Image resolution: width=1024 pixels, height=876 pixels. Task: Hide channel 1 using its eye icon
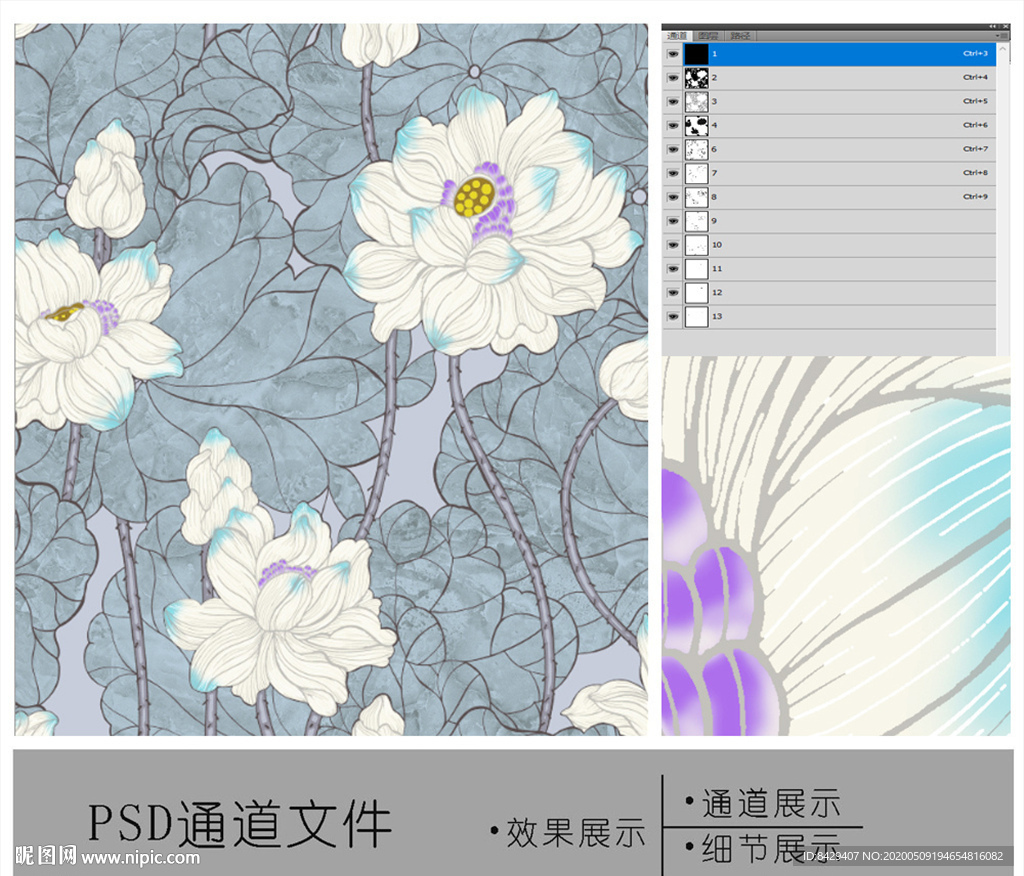pyautogui.click(x=672, y=53)
